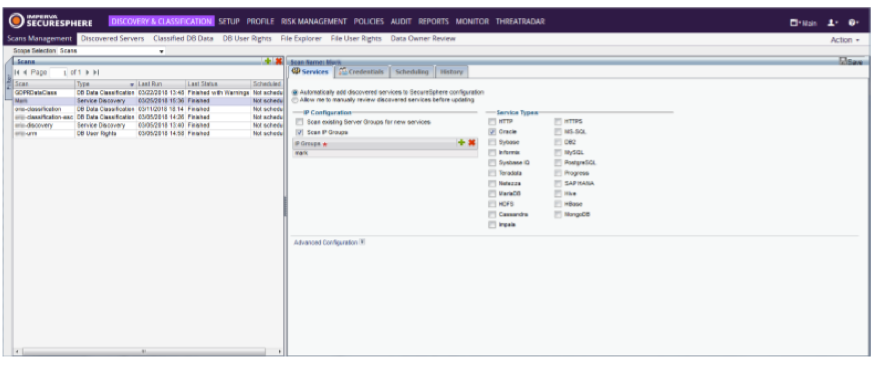The image size is (879, 366).
Task: Check the MySQL service type
Action: [x=558, y=152]
